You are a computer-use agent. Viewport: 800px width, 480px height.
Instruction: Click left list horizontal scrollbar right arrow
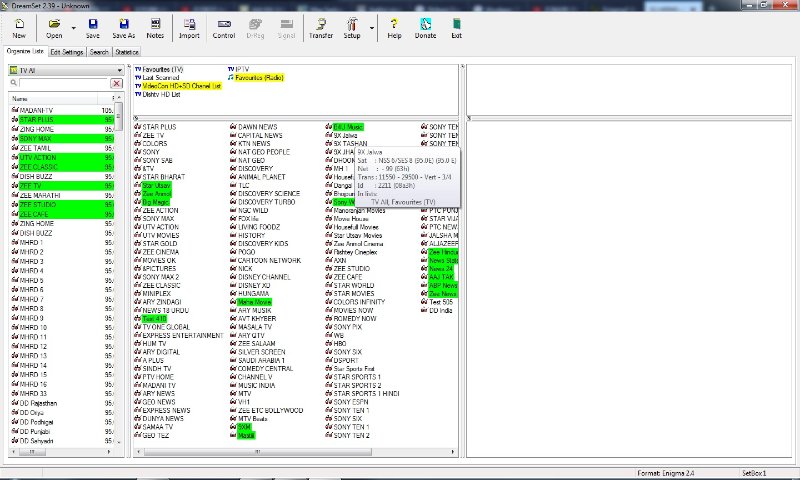point(109,452)
